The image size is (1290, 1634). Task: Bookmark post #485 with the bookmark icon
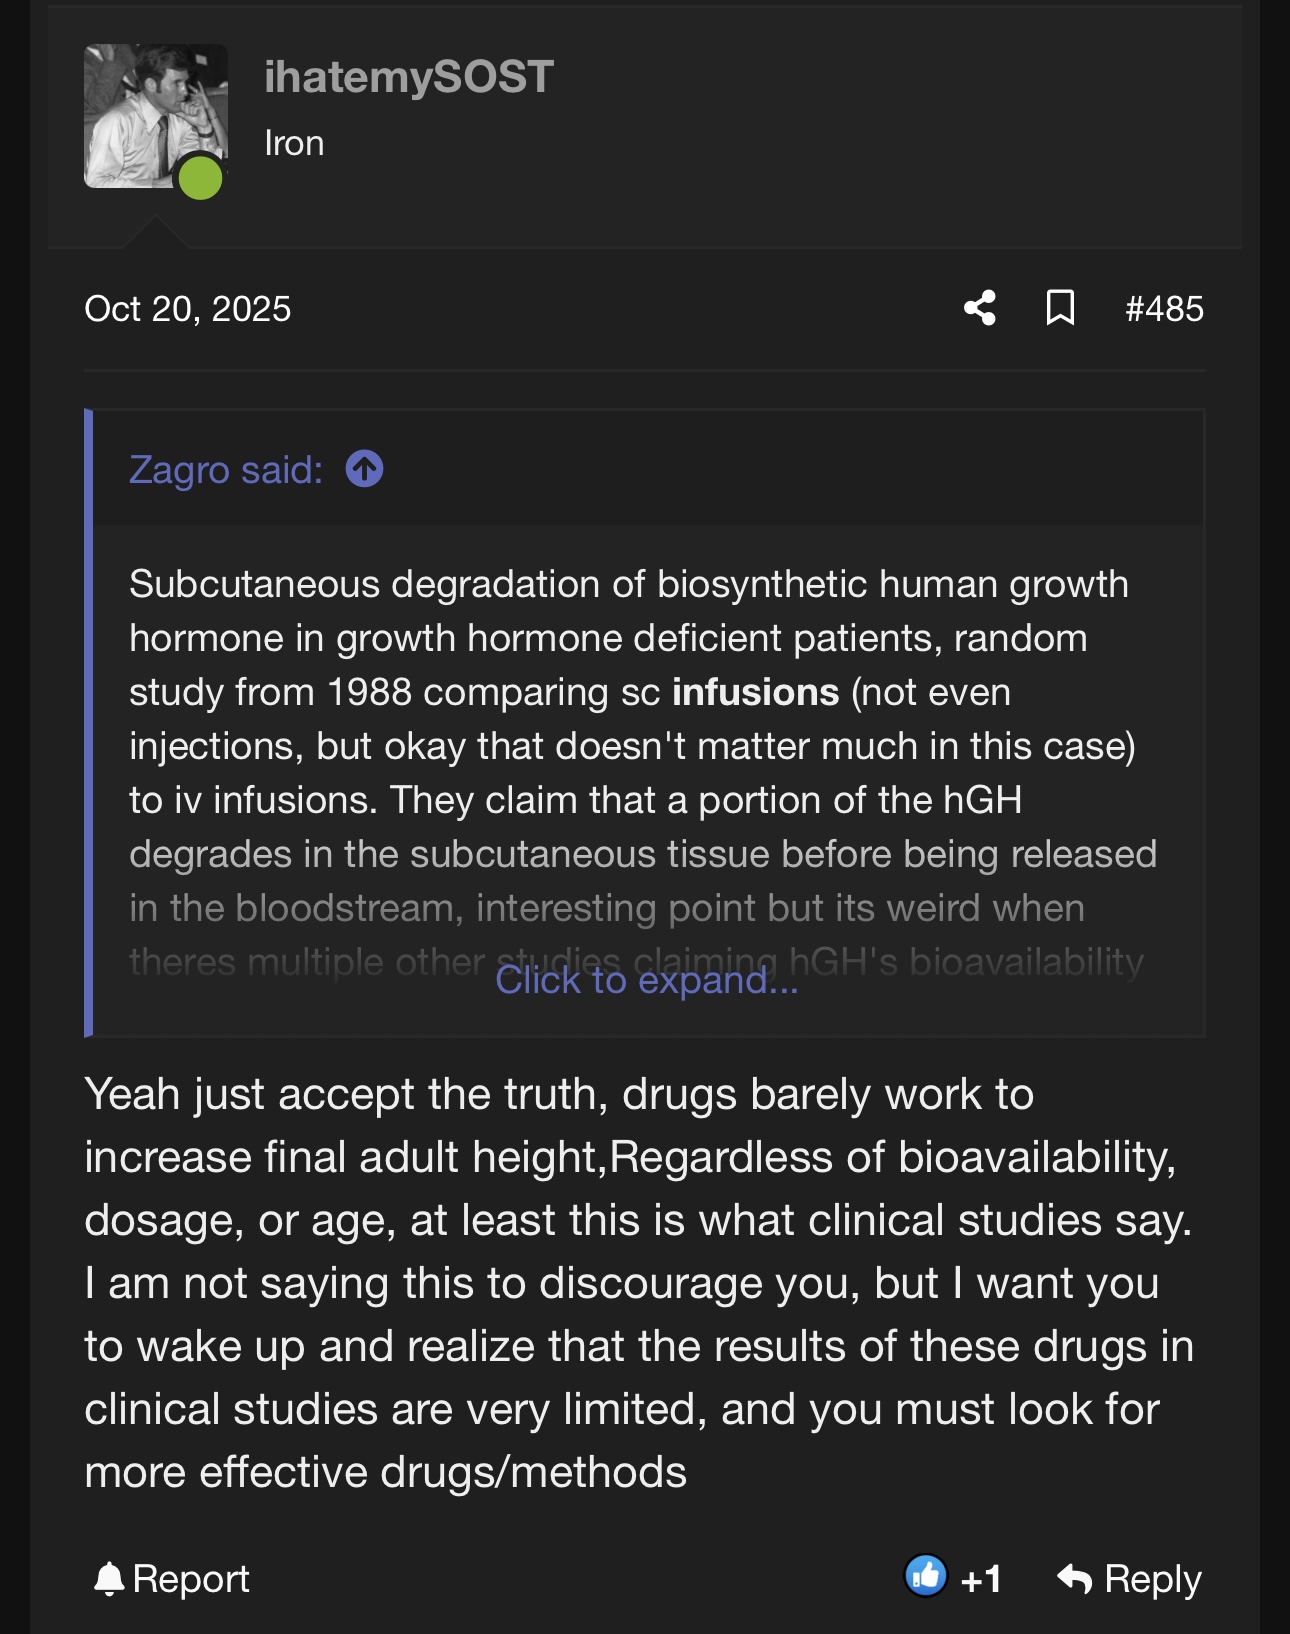(1060, 308)
